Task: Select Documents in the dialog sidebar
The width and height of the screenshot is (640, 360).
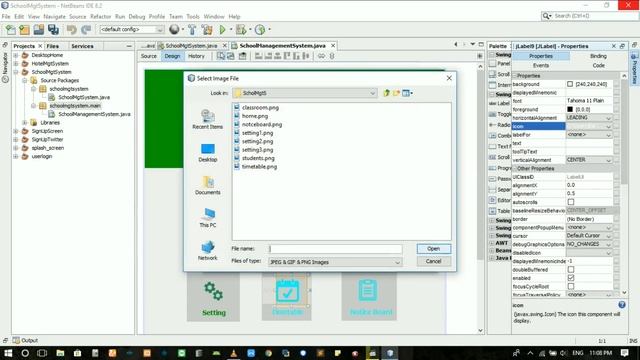Action: pos(207,185)
